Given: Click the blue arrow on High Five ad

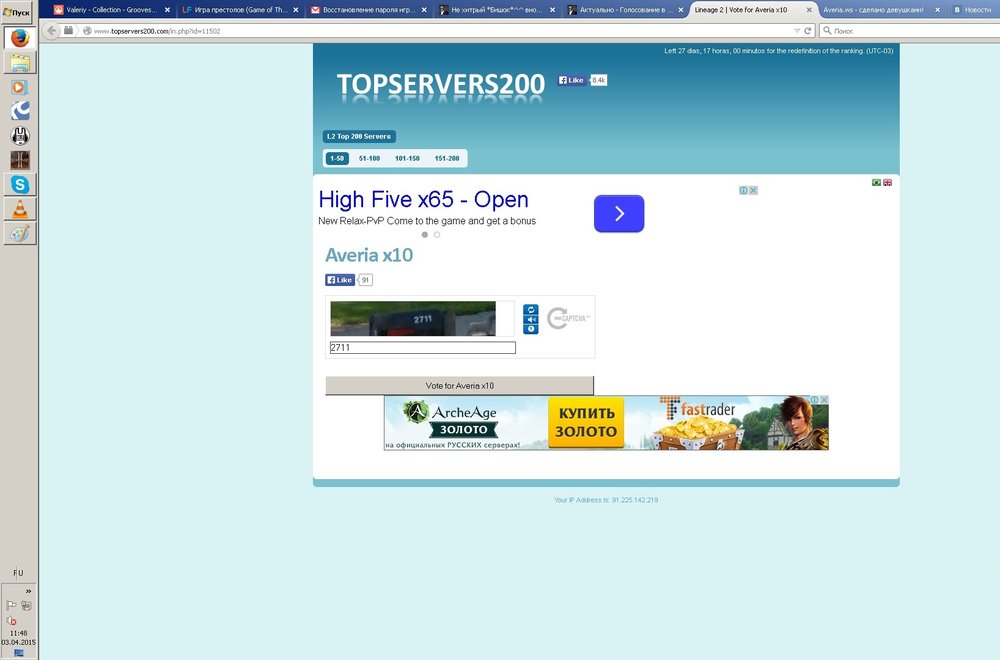Looking at the screenshot, I should click(619, 213).
